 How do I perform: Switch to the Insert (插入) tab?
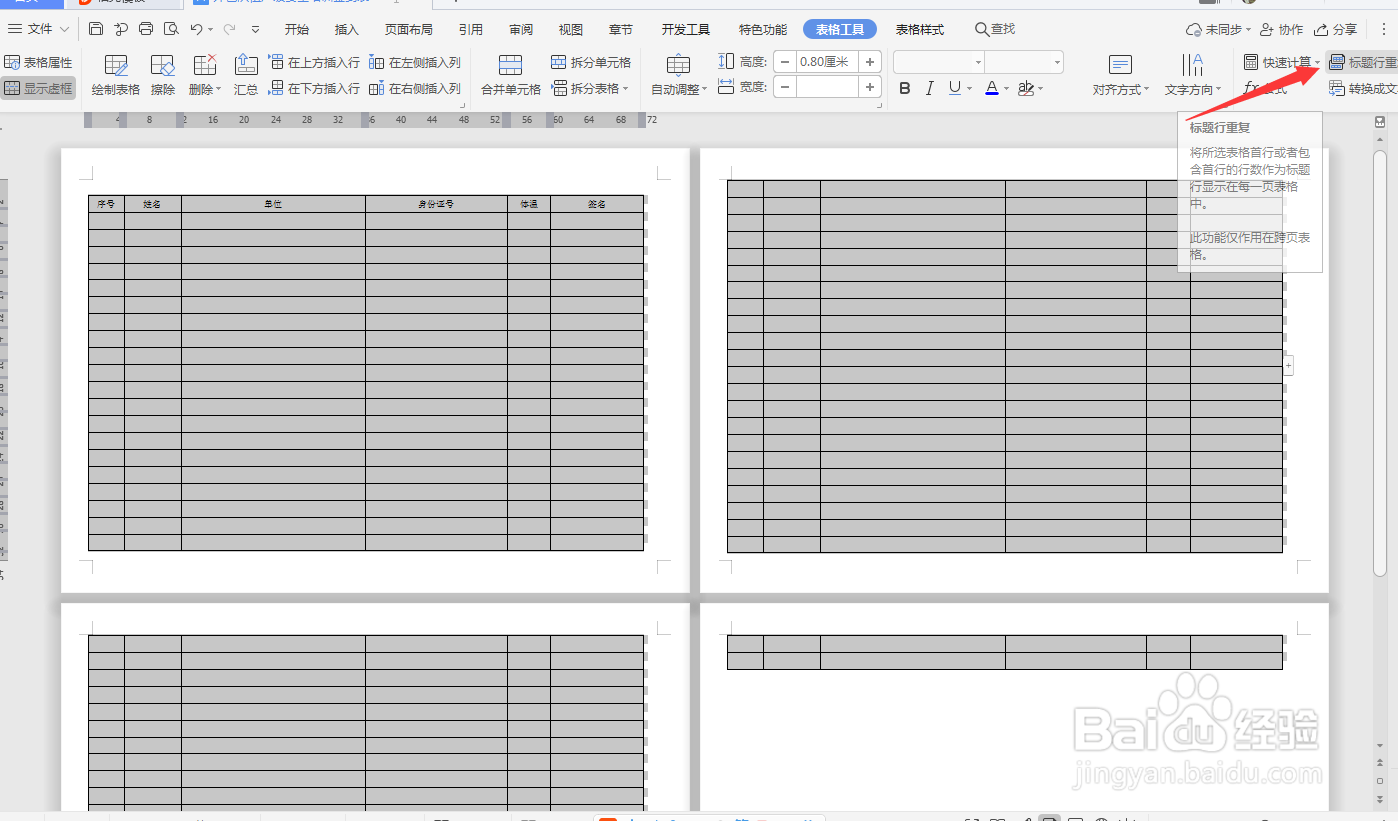(x=347, y=30)
